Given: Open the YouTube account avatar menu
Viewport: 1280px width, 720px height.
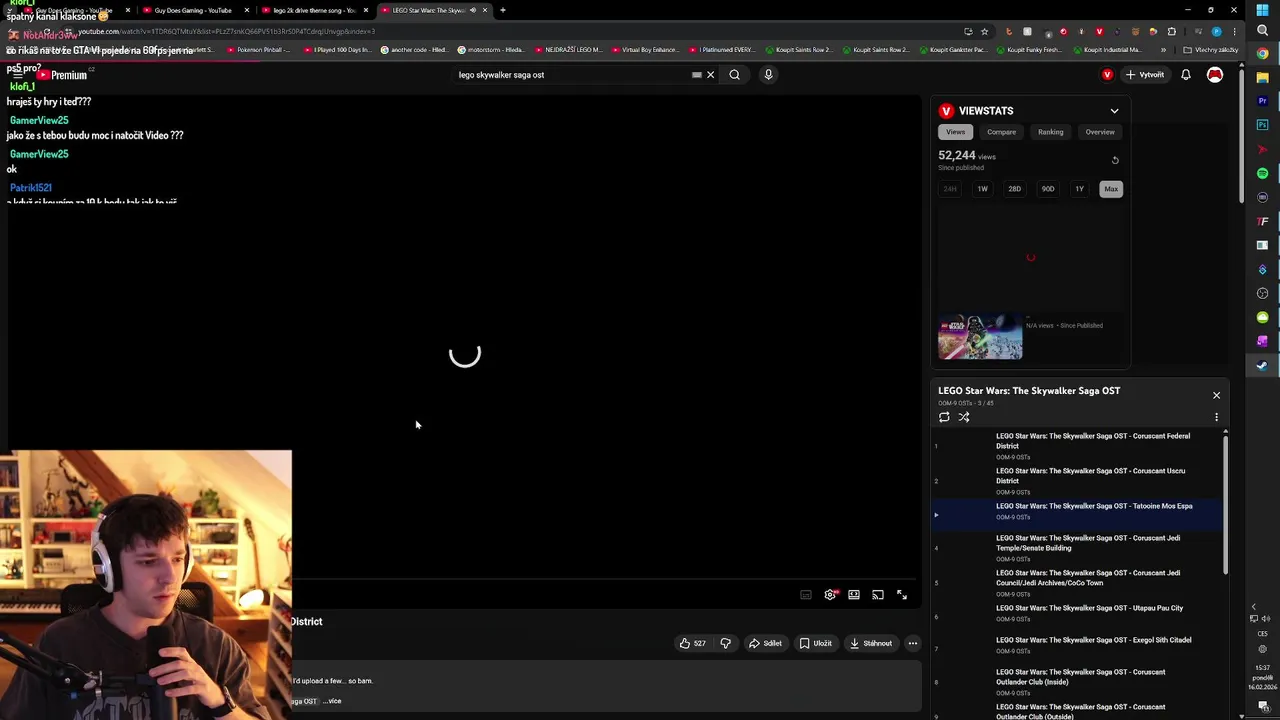Looking at the screenshot, I should [1215, 75].
